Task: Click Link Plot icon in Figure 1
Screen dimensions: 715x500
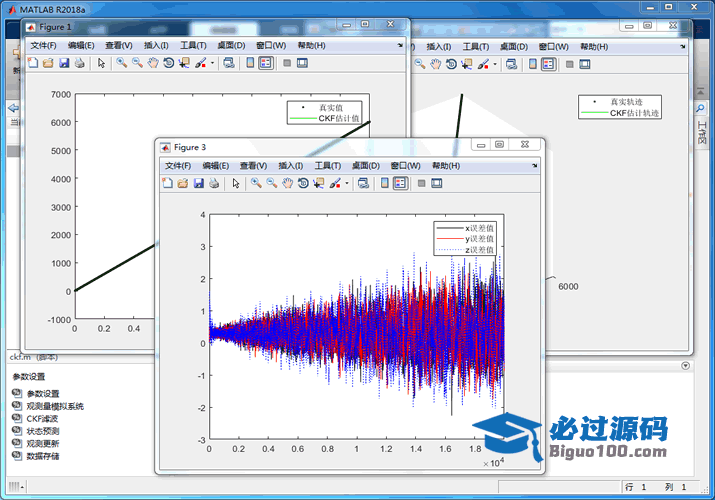Action: pos(229,63)
